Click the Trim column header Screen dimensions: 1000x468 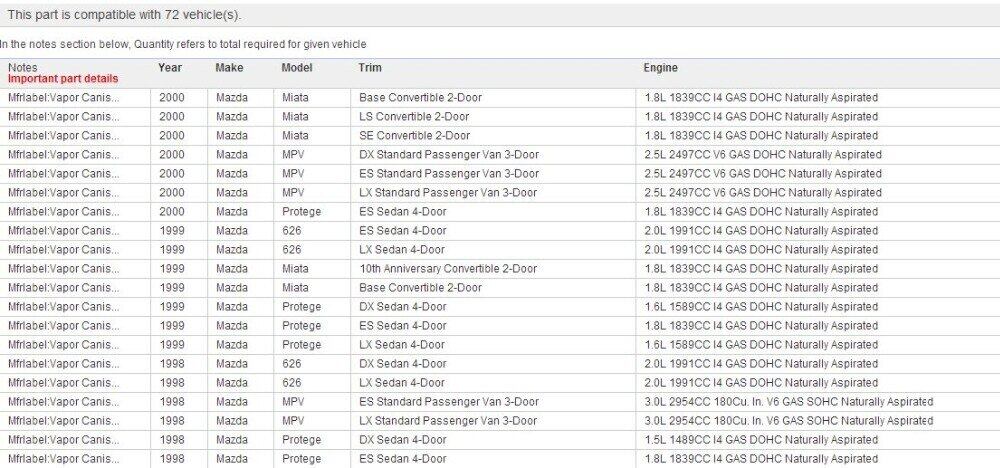click(x=370, y=68)
